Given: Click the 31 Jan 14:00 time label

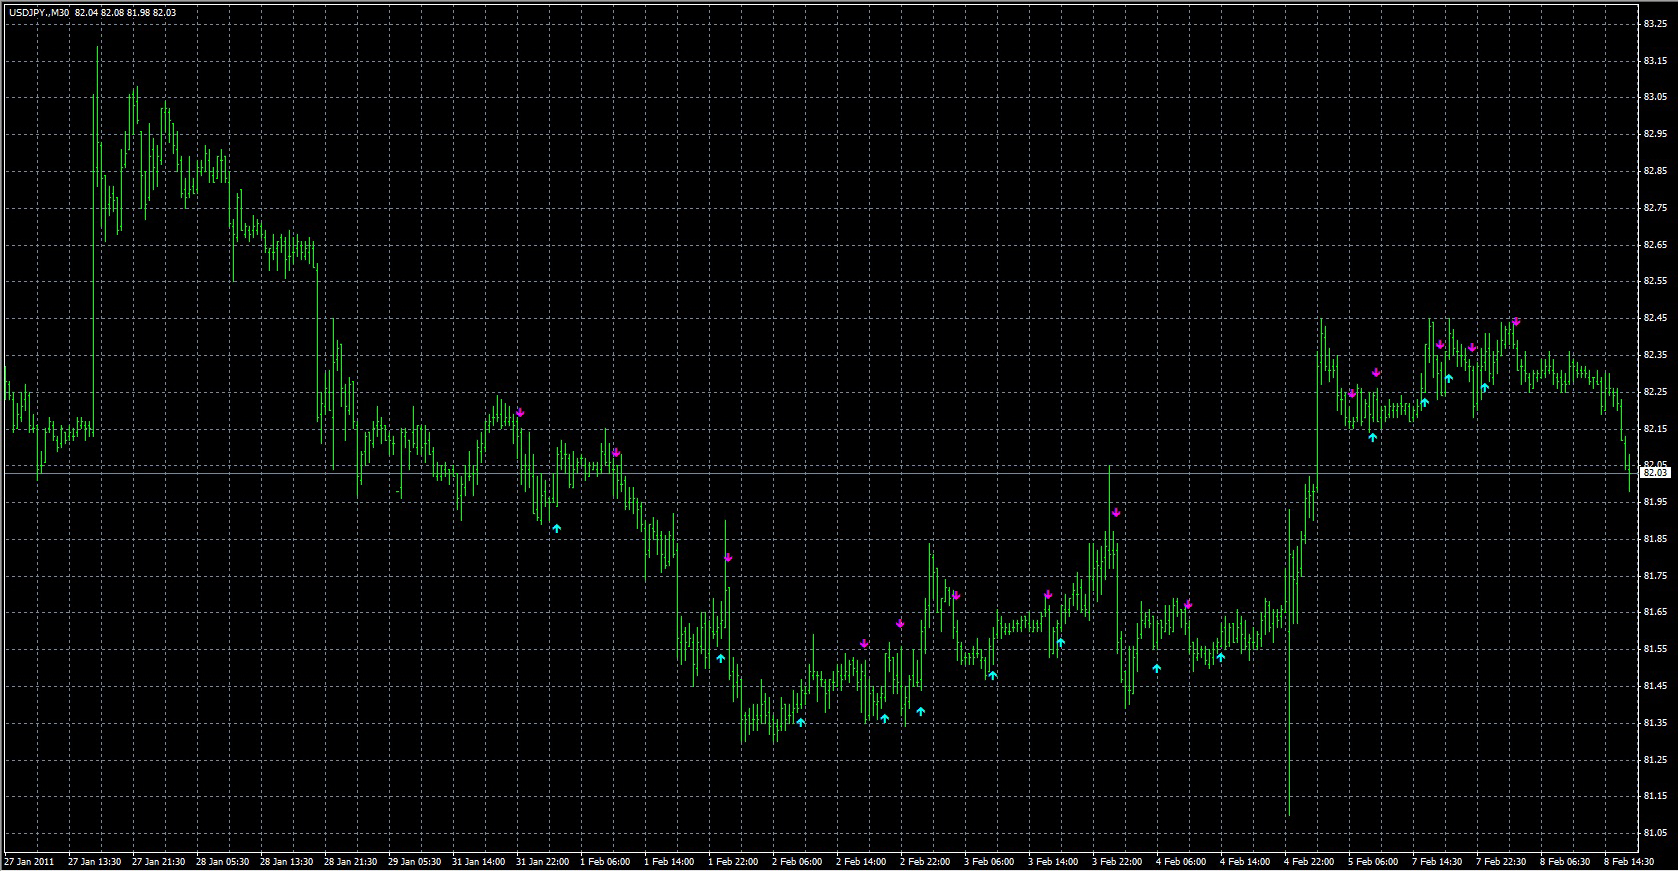Looking at the screenshot, I should pyautogui.click(x=478, y=861).
